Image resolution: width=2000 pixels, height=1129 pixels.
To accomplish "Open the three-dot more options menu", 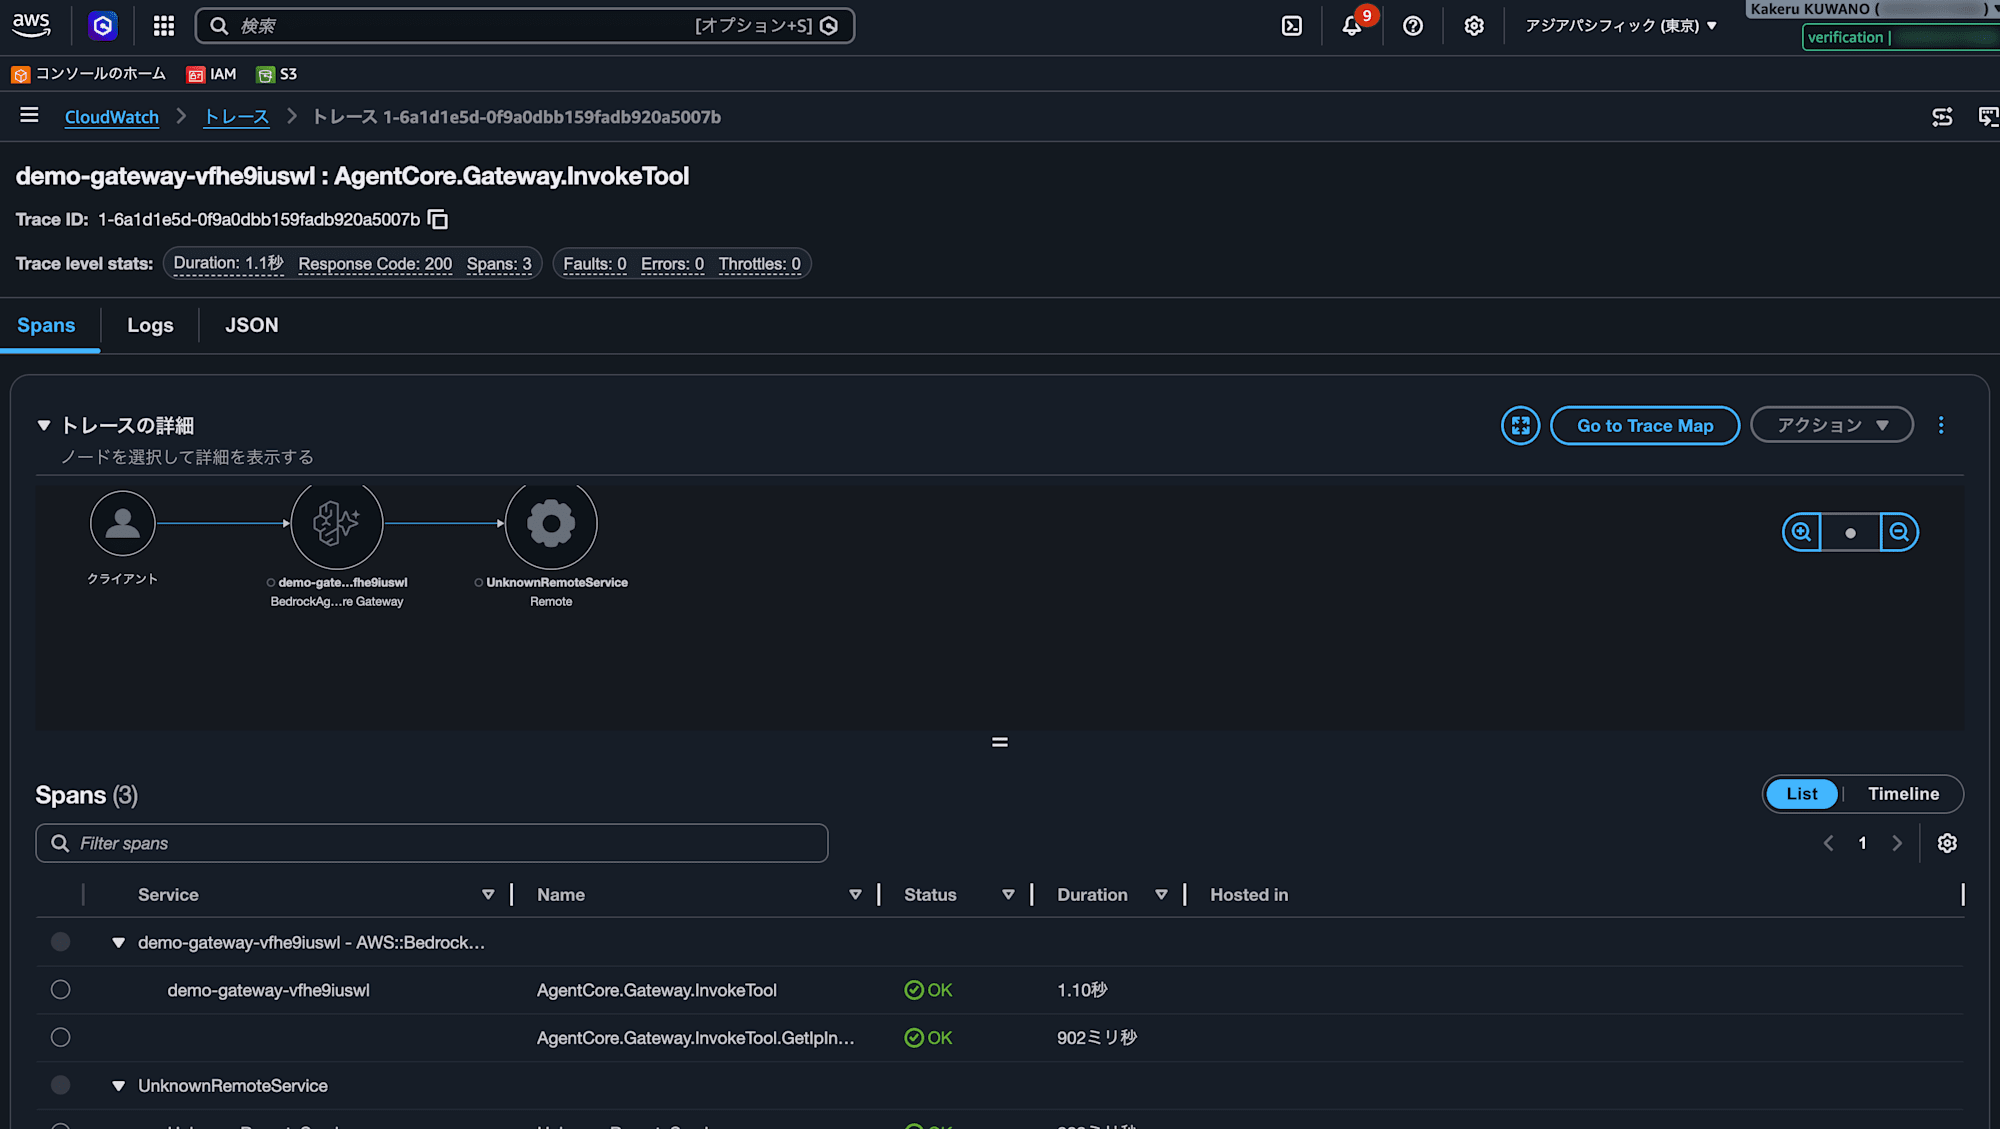I will coord(1941,426).
